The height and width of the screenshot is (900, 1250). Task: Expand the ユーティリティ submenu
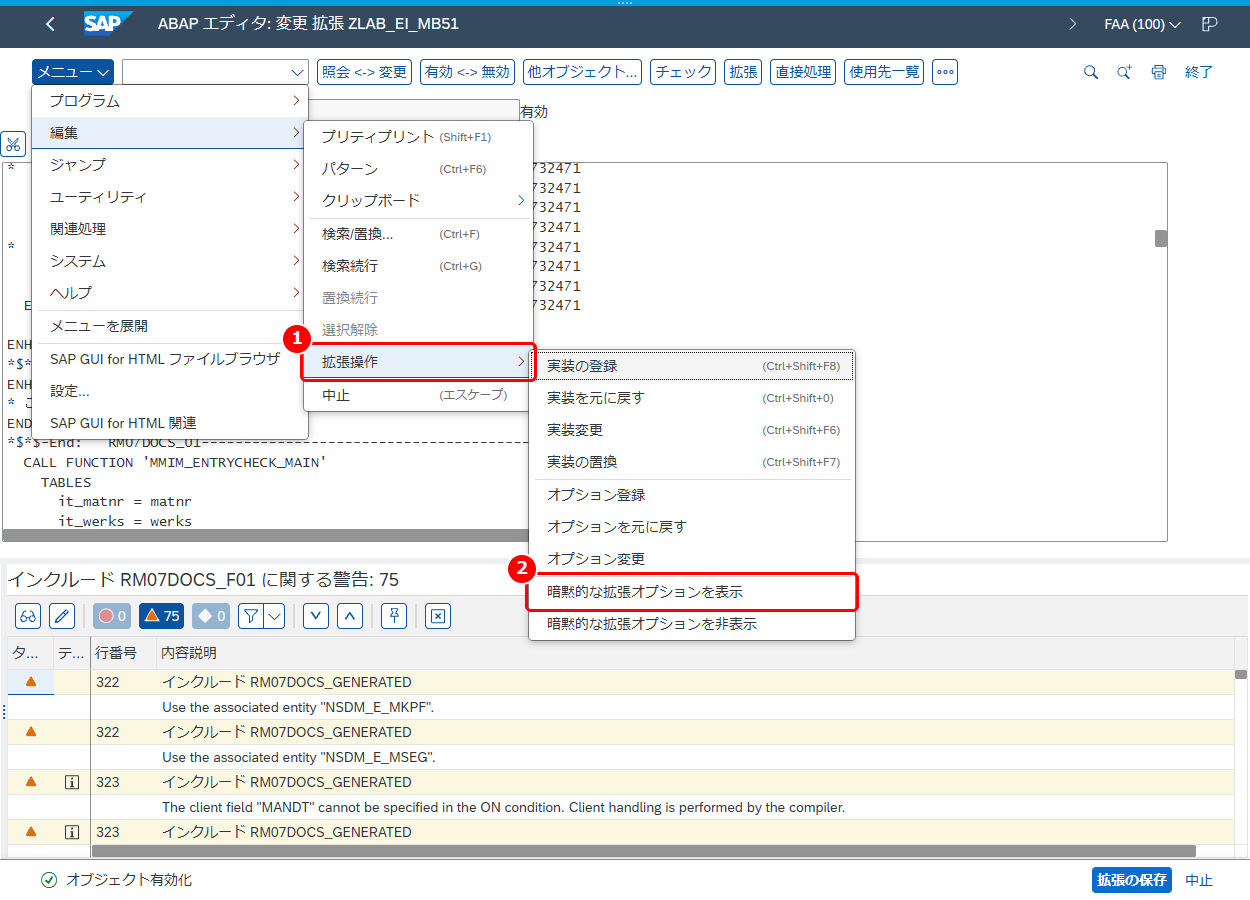coord(170,197)
